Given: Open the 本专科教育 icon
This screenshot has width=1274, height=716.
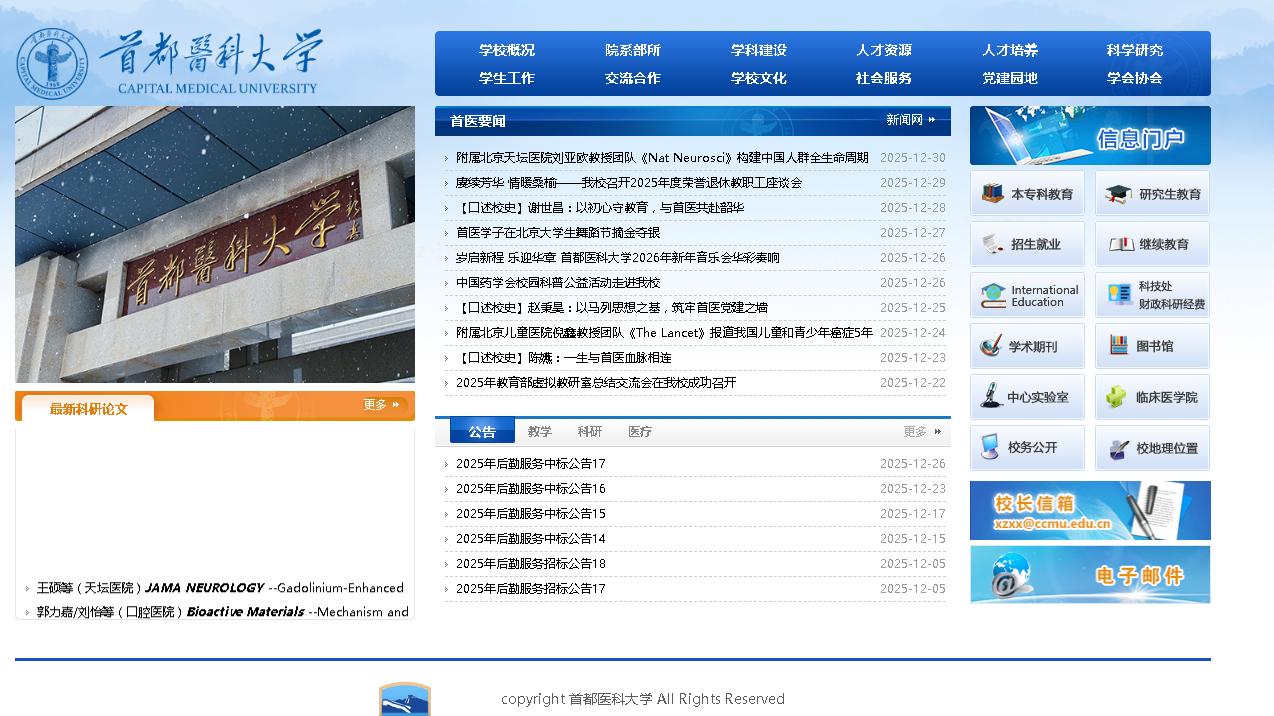Looking at the screenshot, I should [1027, 192].
